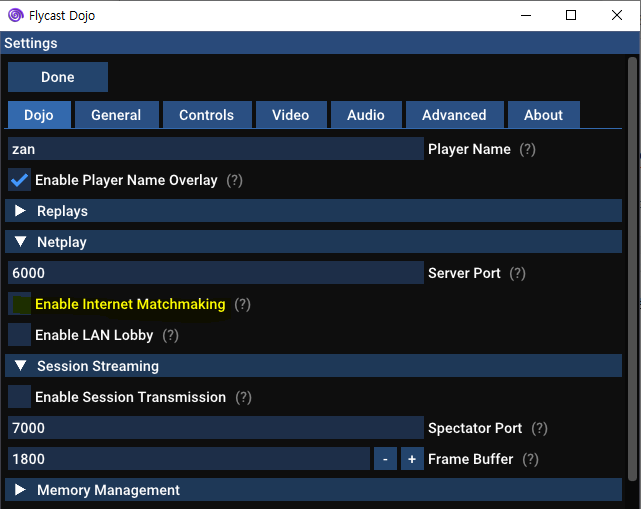
Task: Uncheck Enable Player Name Overlay
Action: coord(19,180)
